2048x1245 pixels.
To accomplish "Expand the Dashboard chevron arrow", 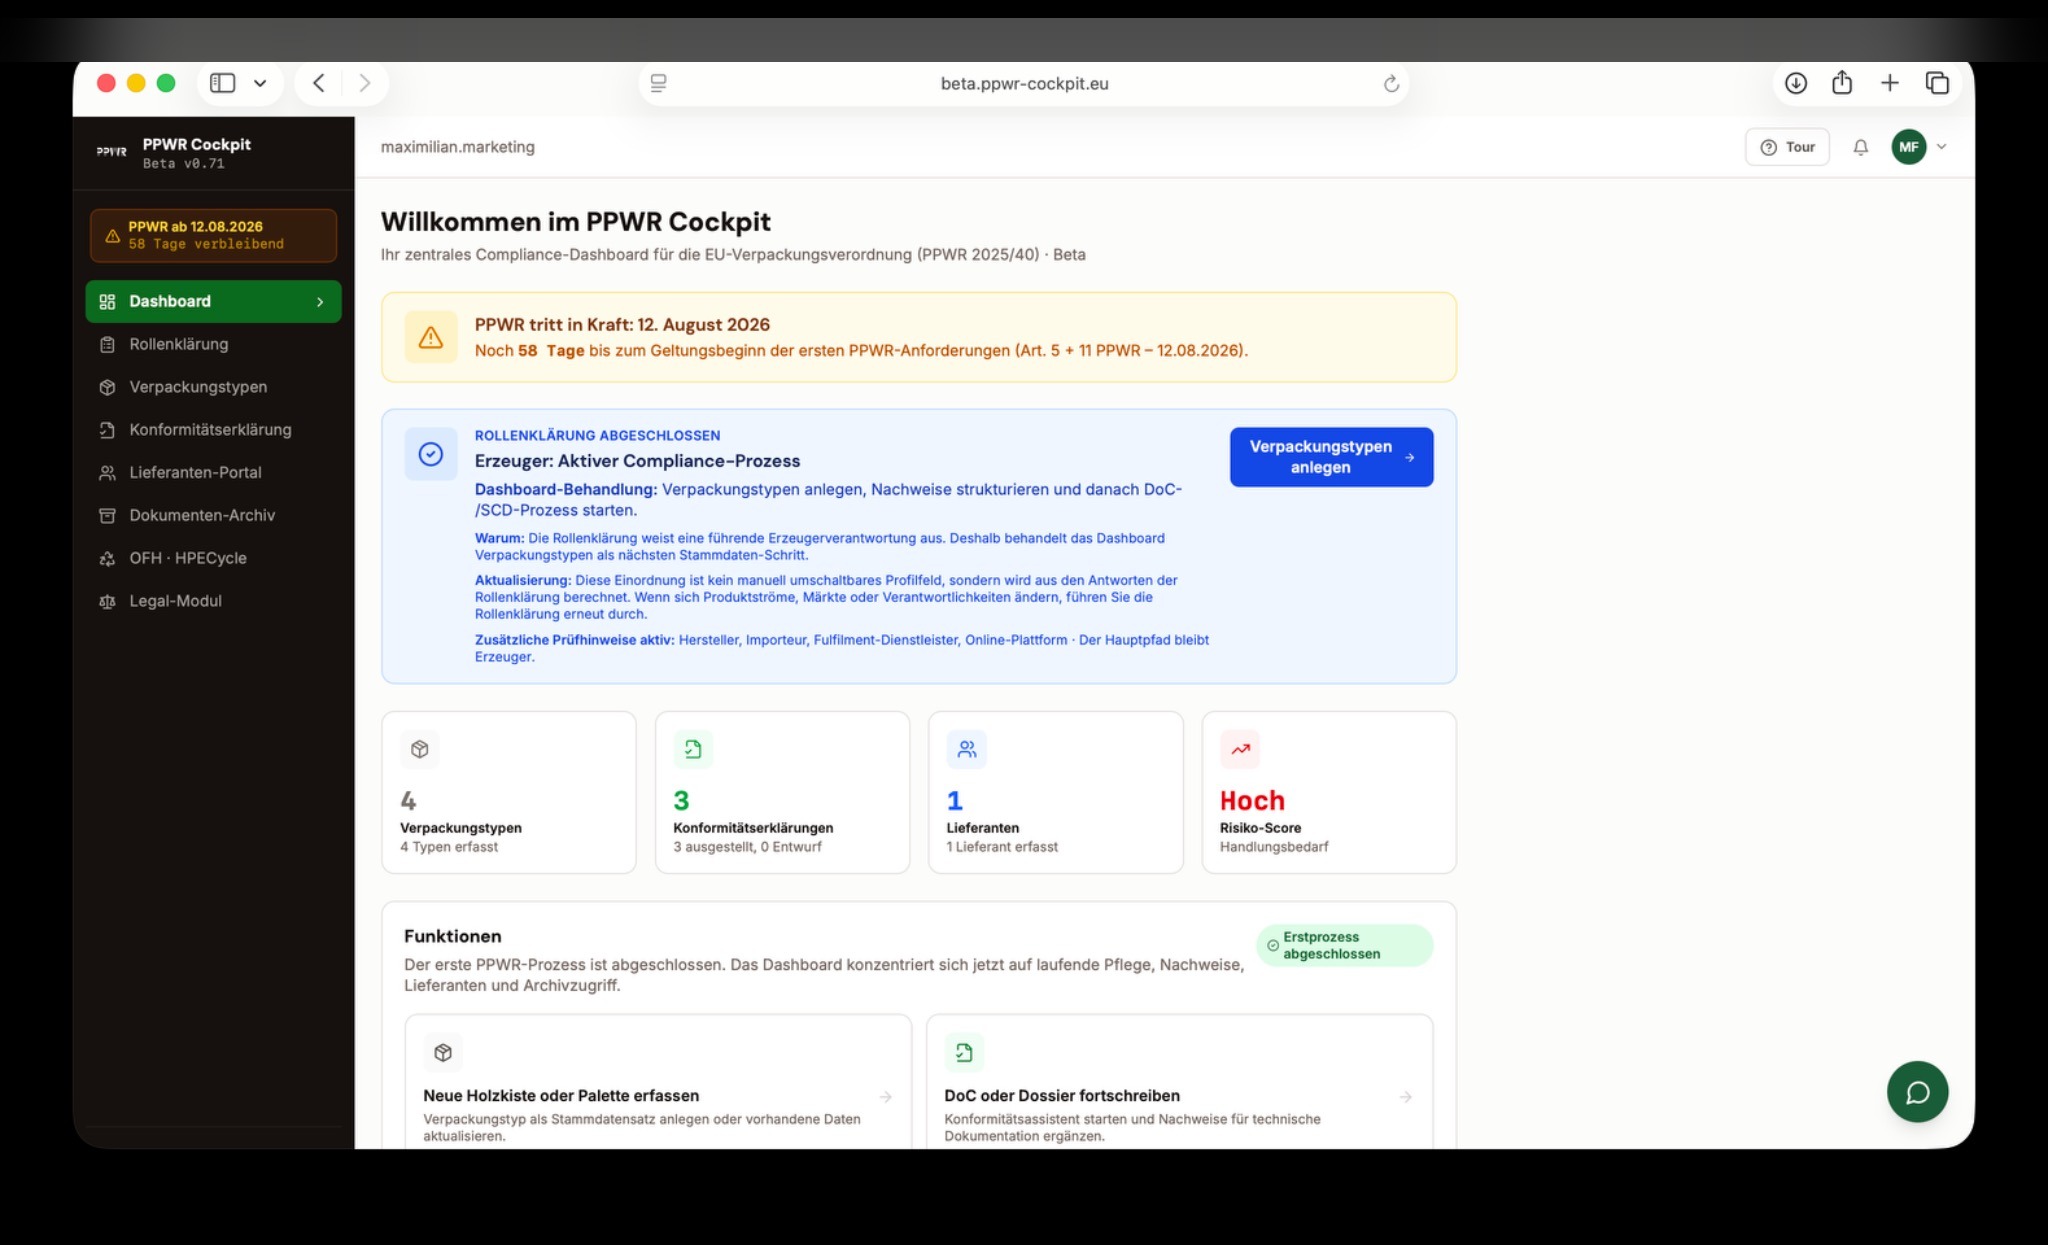I will point(320,302).
